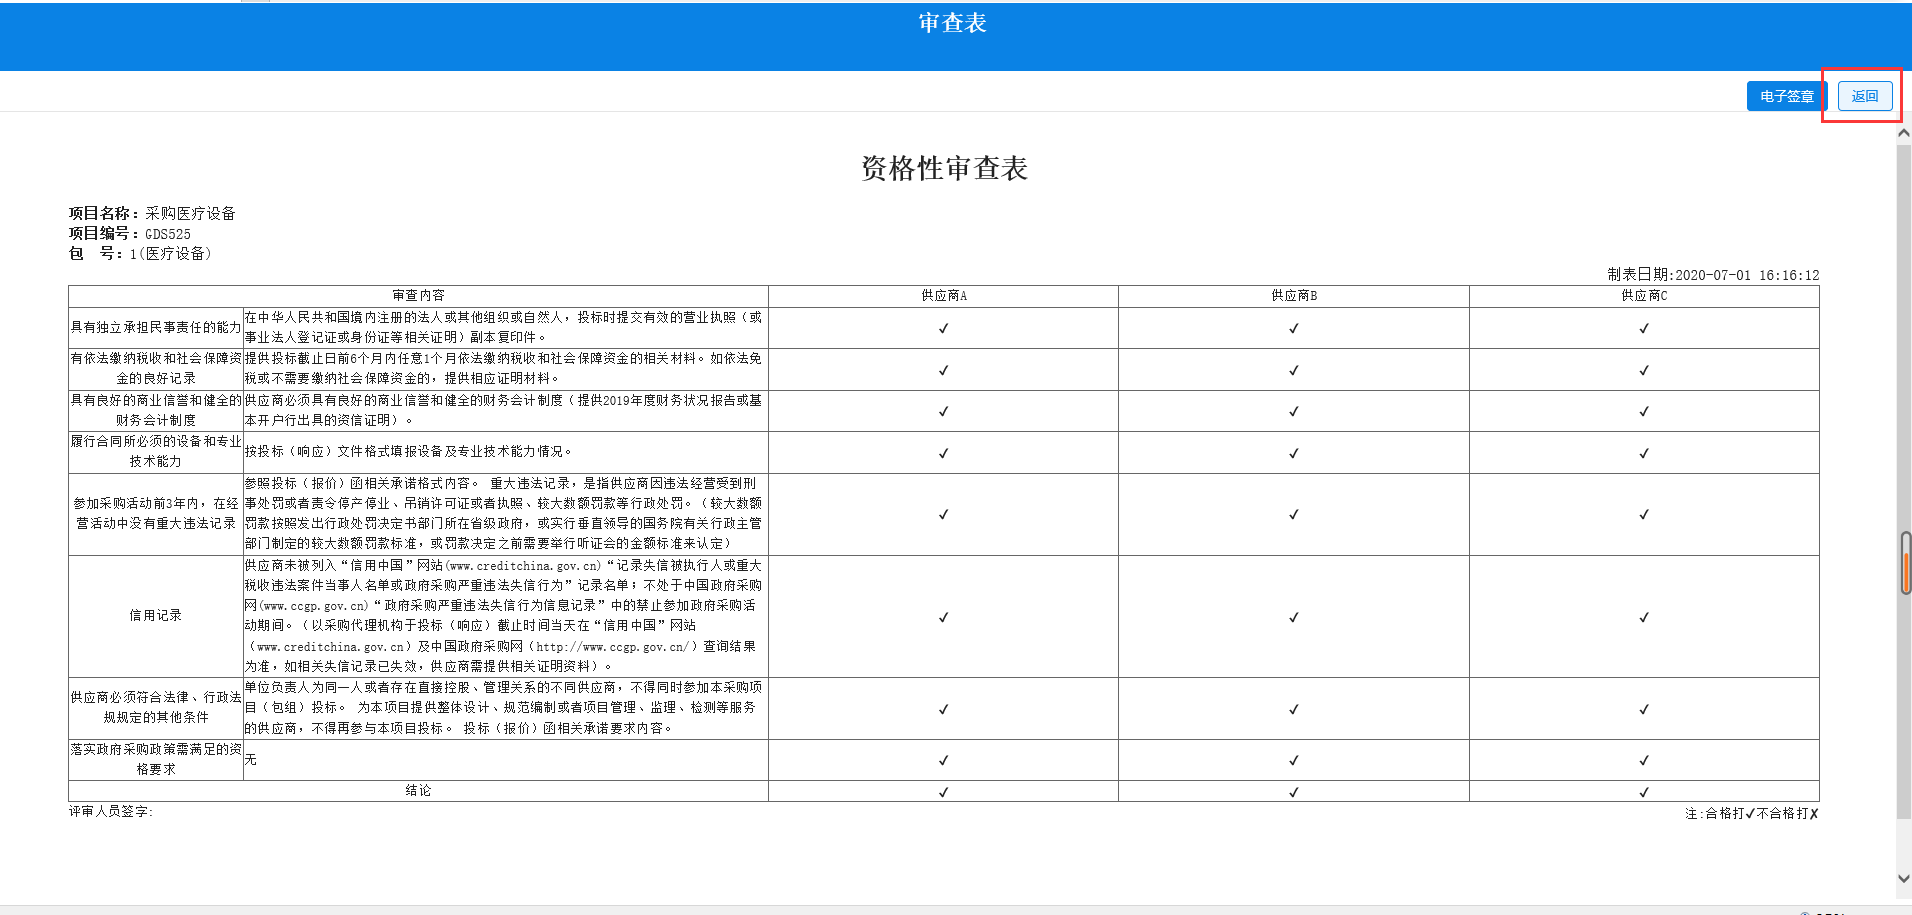1912x915 pixels.
Task: Click the 信用记录 row label
Action: point(155,616)
